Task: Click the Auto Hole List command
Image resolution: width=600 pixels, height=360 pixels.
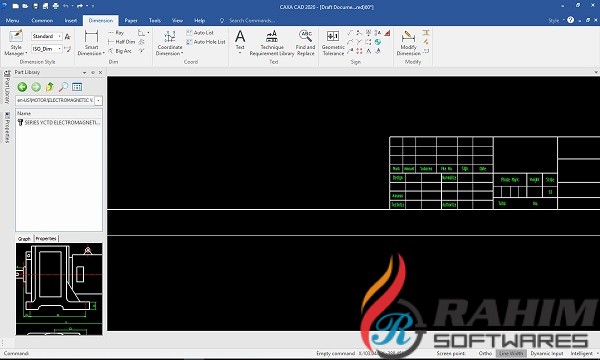Action: 206,42
